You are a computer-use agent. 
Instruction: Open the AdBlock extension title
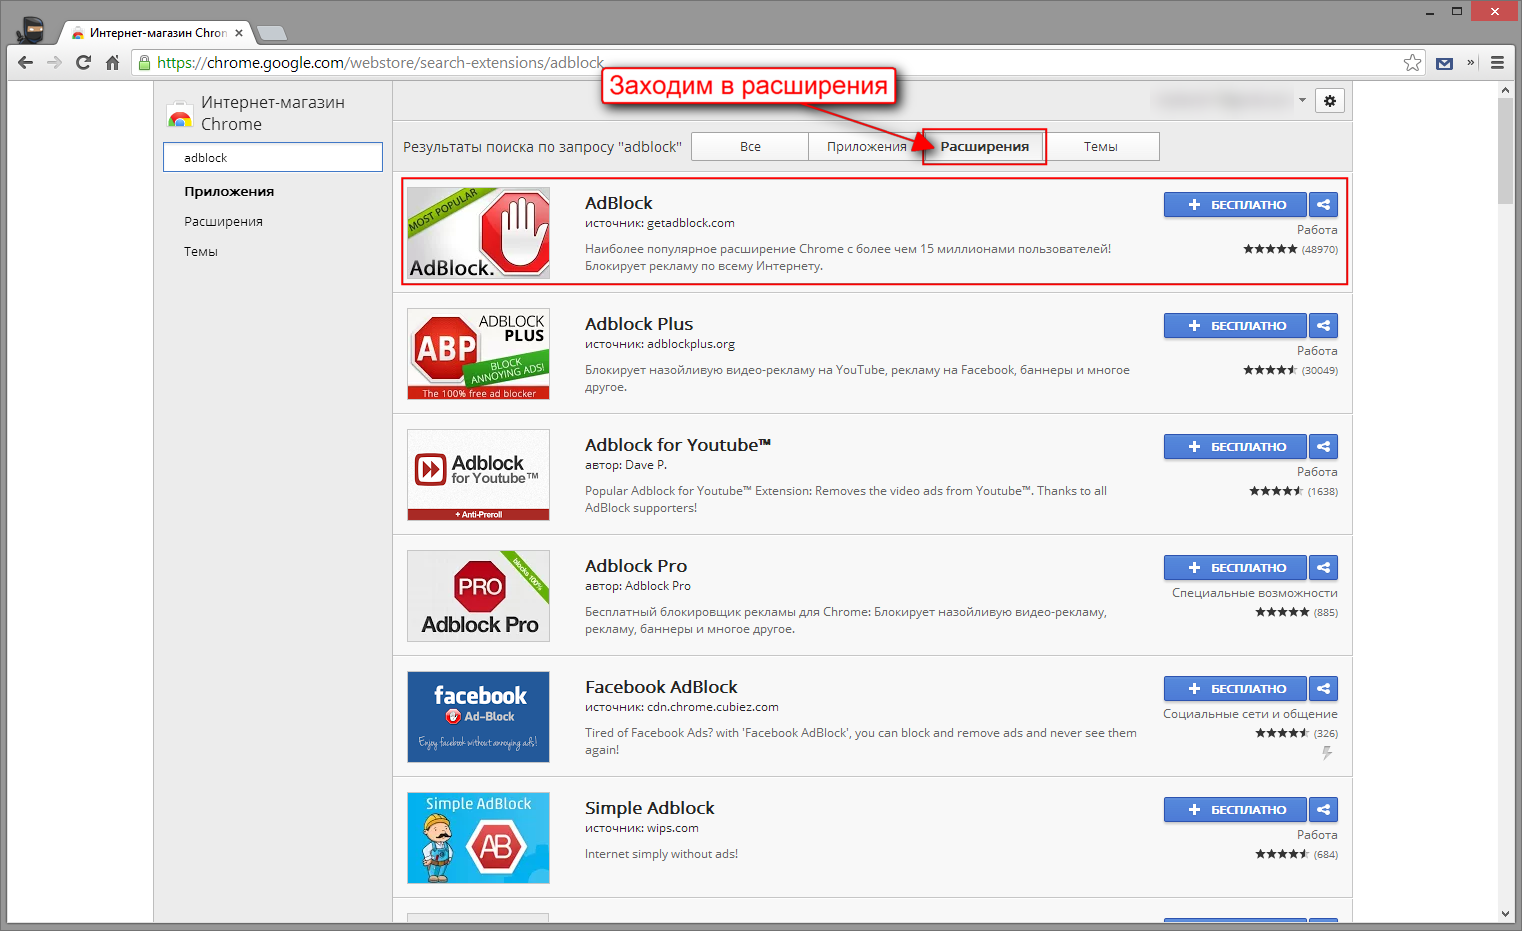click(x=618, y=203)
